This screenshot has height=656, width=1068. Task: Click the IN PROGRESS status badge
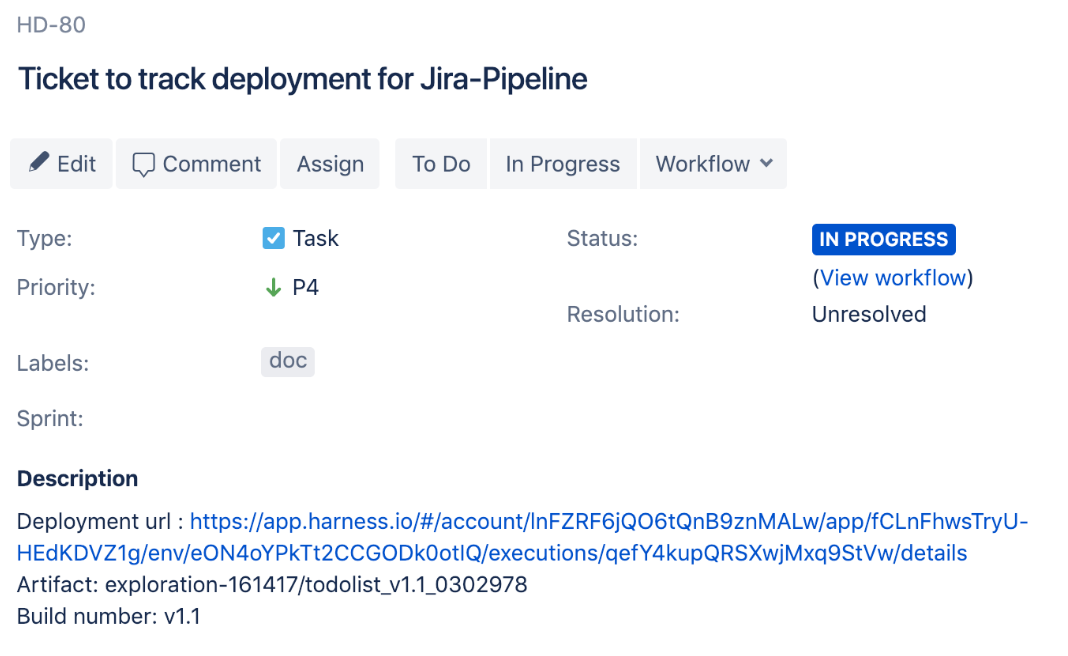click(x=883, y=240)
